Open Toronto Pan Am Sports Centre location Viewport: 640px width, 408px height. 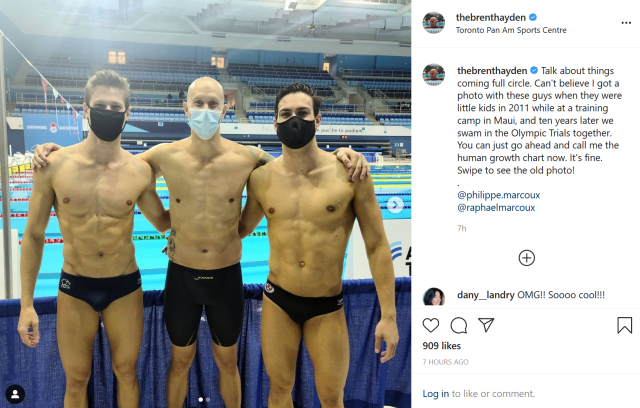[511, 30]
